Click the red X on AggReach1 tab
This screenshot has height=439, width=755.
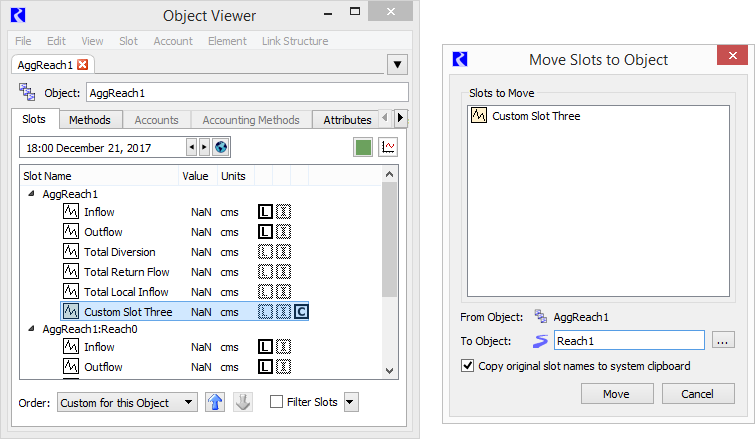(83, 65)
